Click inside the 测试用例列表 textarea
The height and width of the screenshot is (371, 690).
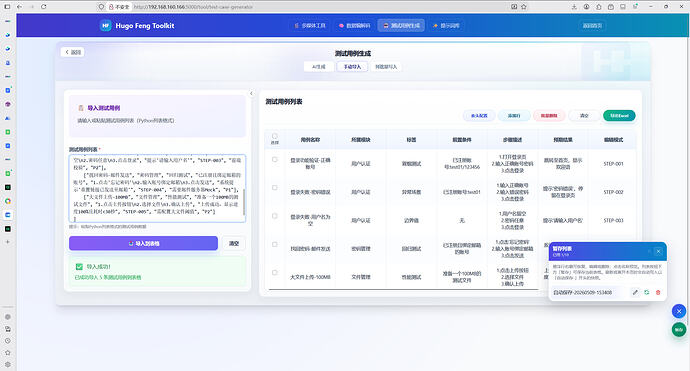point(157,188)
